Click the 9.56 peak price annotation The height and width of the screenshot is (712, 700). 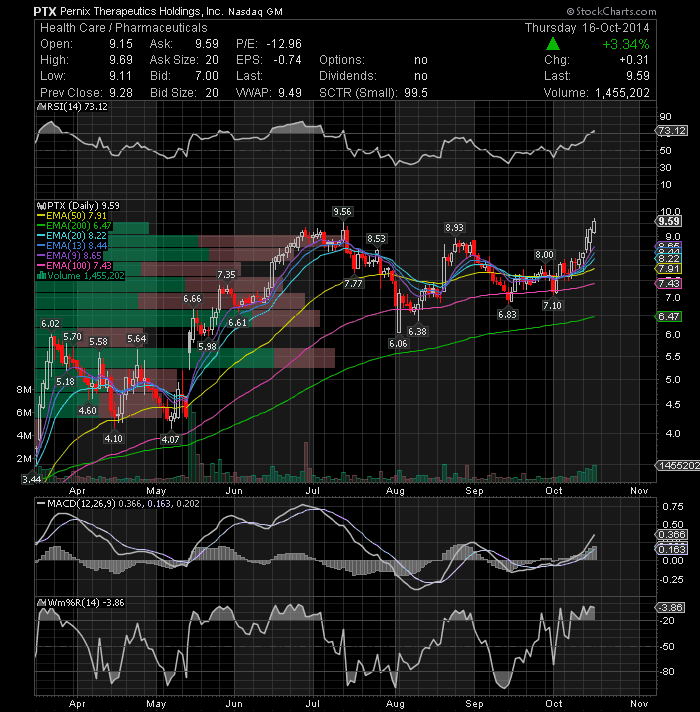(x=342, y=212)
